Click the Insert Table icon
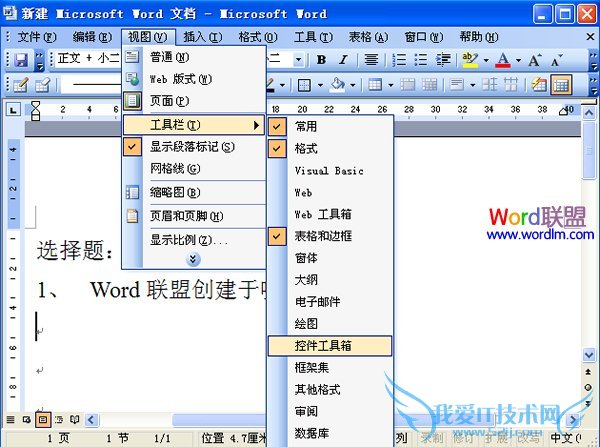 pyautogui.click(x=375, y=85)
